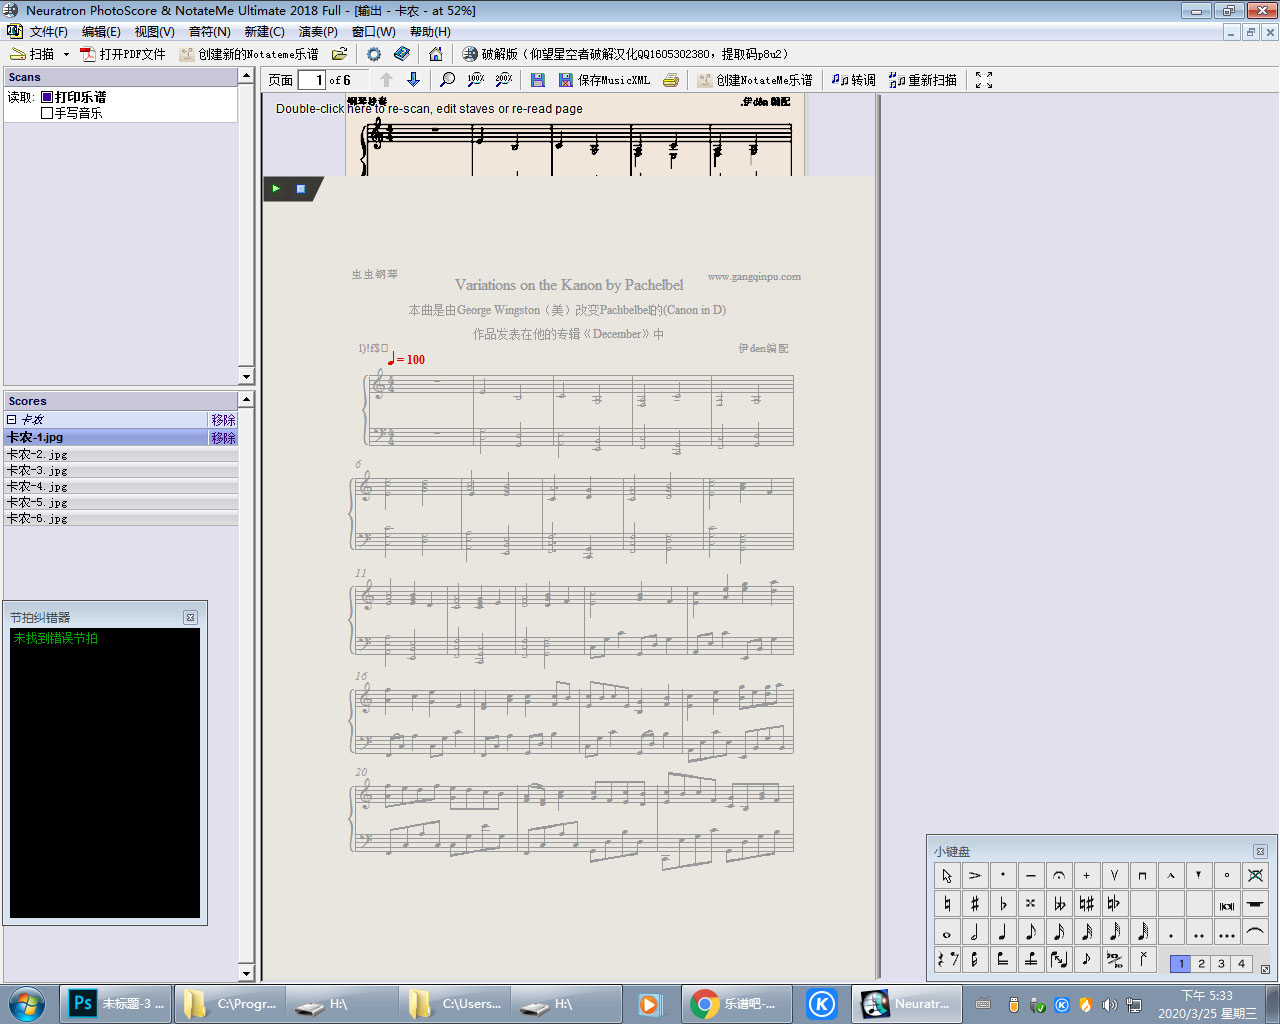Toggle the 打印乐谱 checkbox
This screenshot has width=1280, height=1024.
pos(47,97)
